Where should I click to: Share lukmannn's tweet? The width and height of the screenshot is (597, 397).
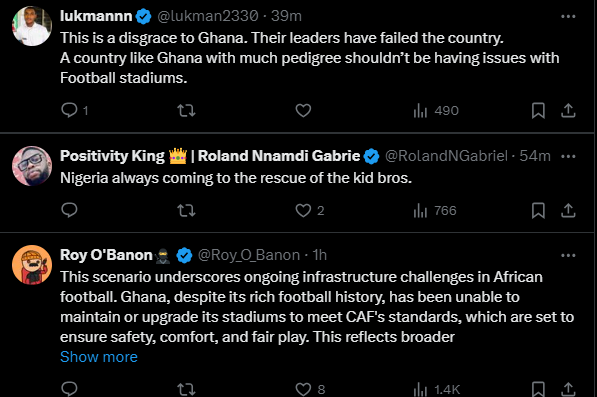pos(568,111)
